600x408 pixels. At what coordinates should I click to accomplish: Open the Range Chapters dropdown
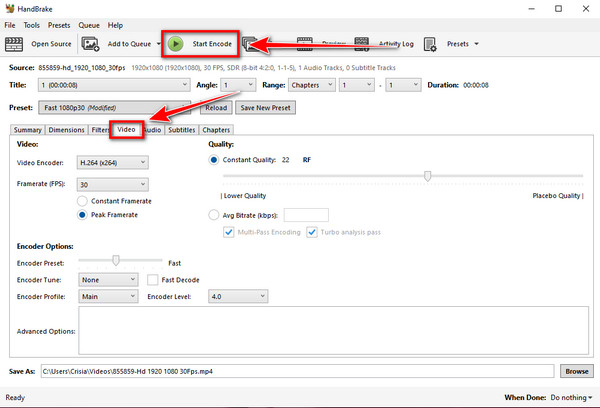(312, 85)
